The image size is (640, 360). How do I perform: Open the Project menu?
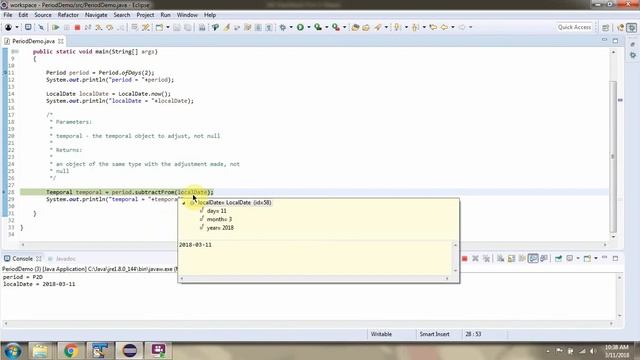pyautogui.click(x=145, y=15)
